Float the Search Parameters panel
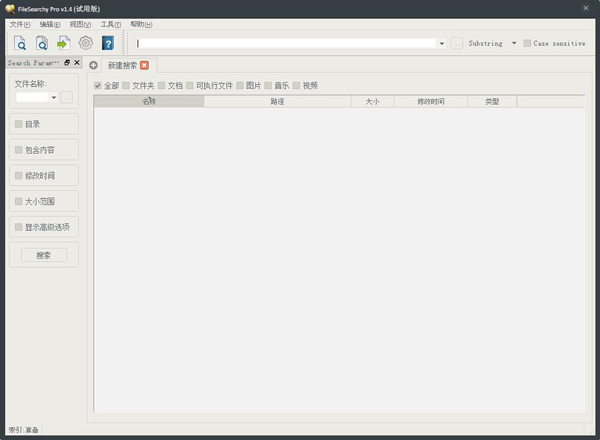600x440 pixels. (67, 62)
